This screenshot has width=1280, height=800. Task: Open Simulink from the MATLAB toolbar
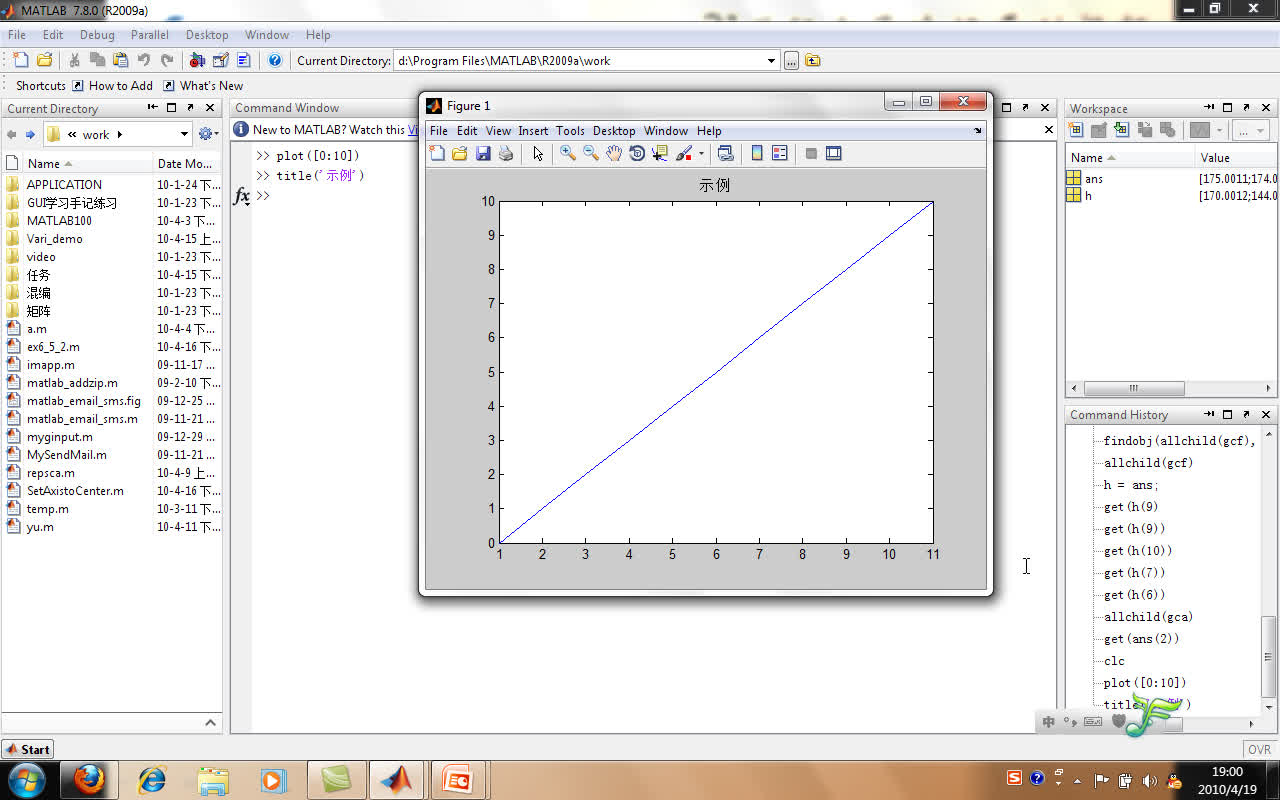tap(197, 60)
